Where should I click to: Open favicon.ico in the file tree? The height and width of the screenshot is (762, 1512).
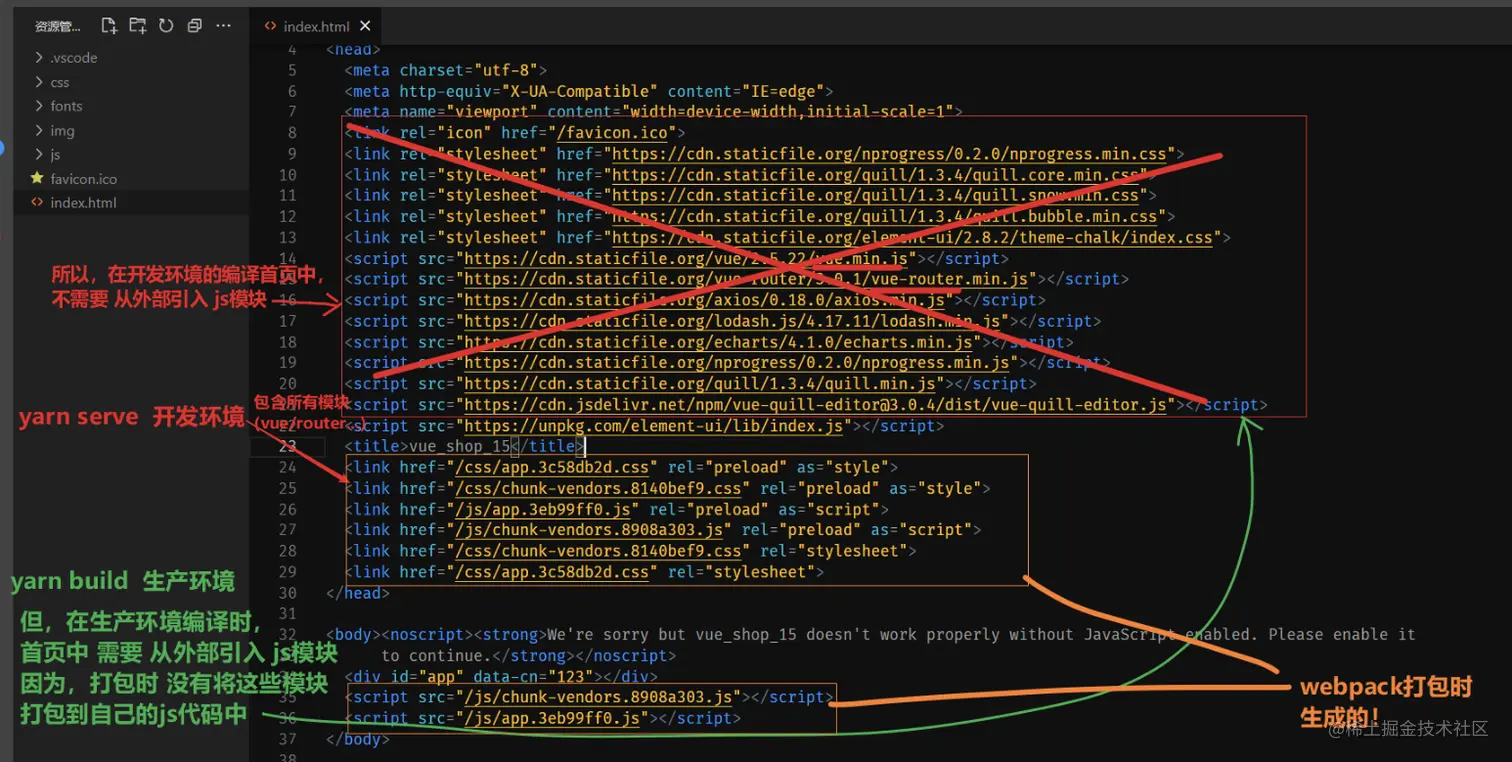tap(83, 179)
